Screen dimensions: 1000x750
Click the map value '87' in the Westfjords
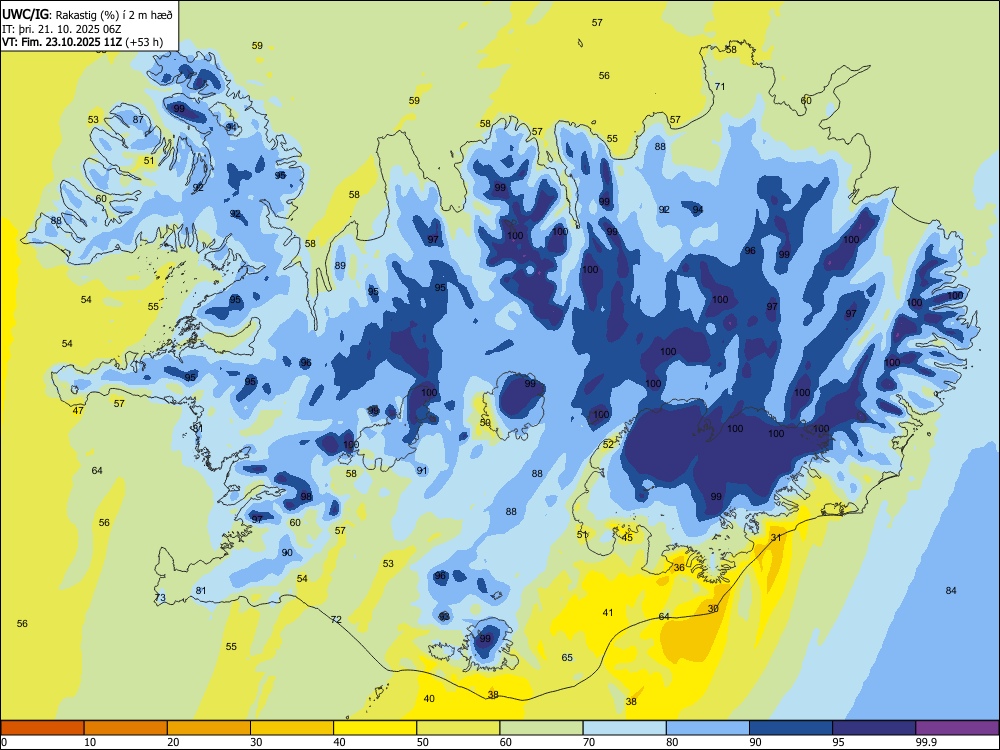[138, 119]
